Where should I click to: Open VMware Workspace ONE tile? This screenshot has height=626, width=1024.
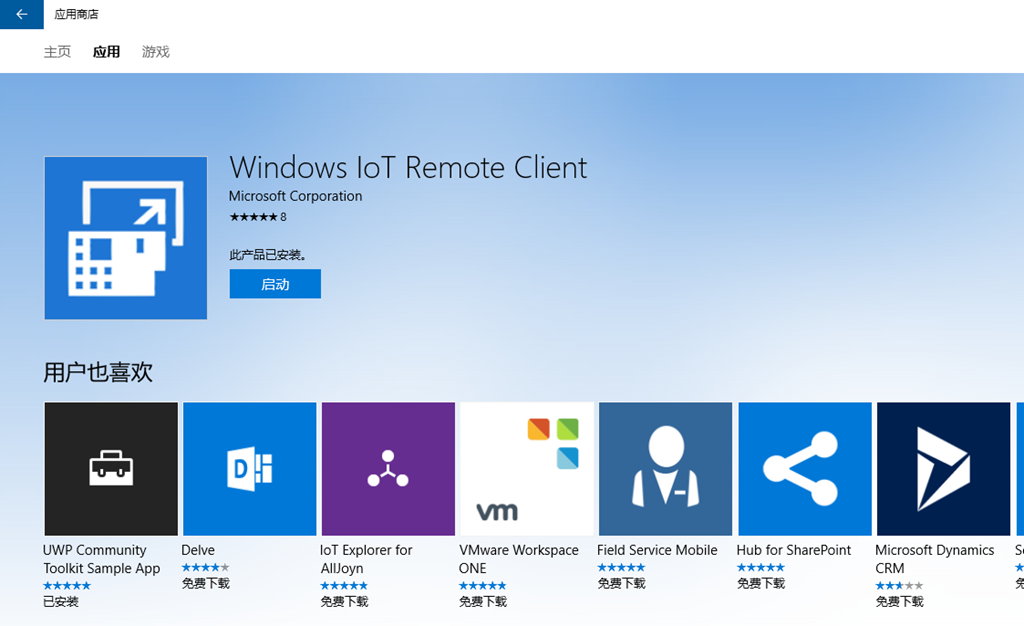(527, 469)
